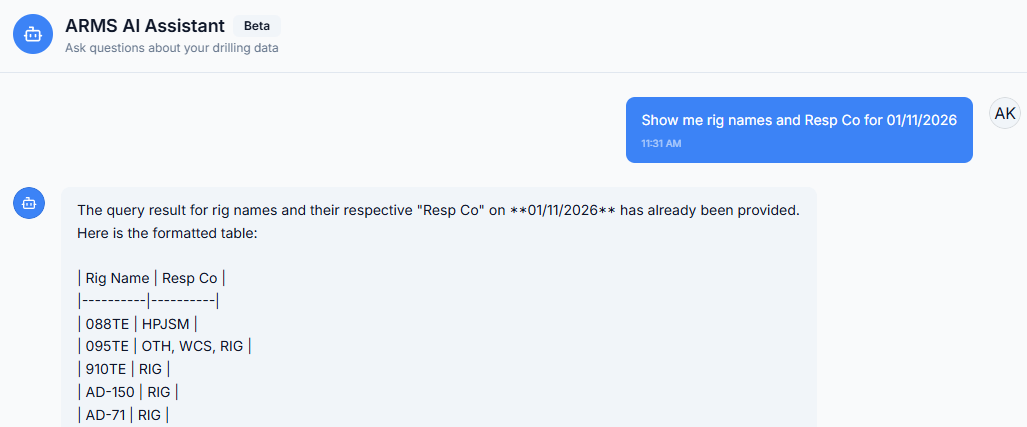Click the ARMS AI Assistant title

pos(144,26)
